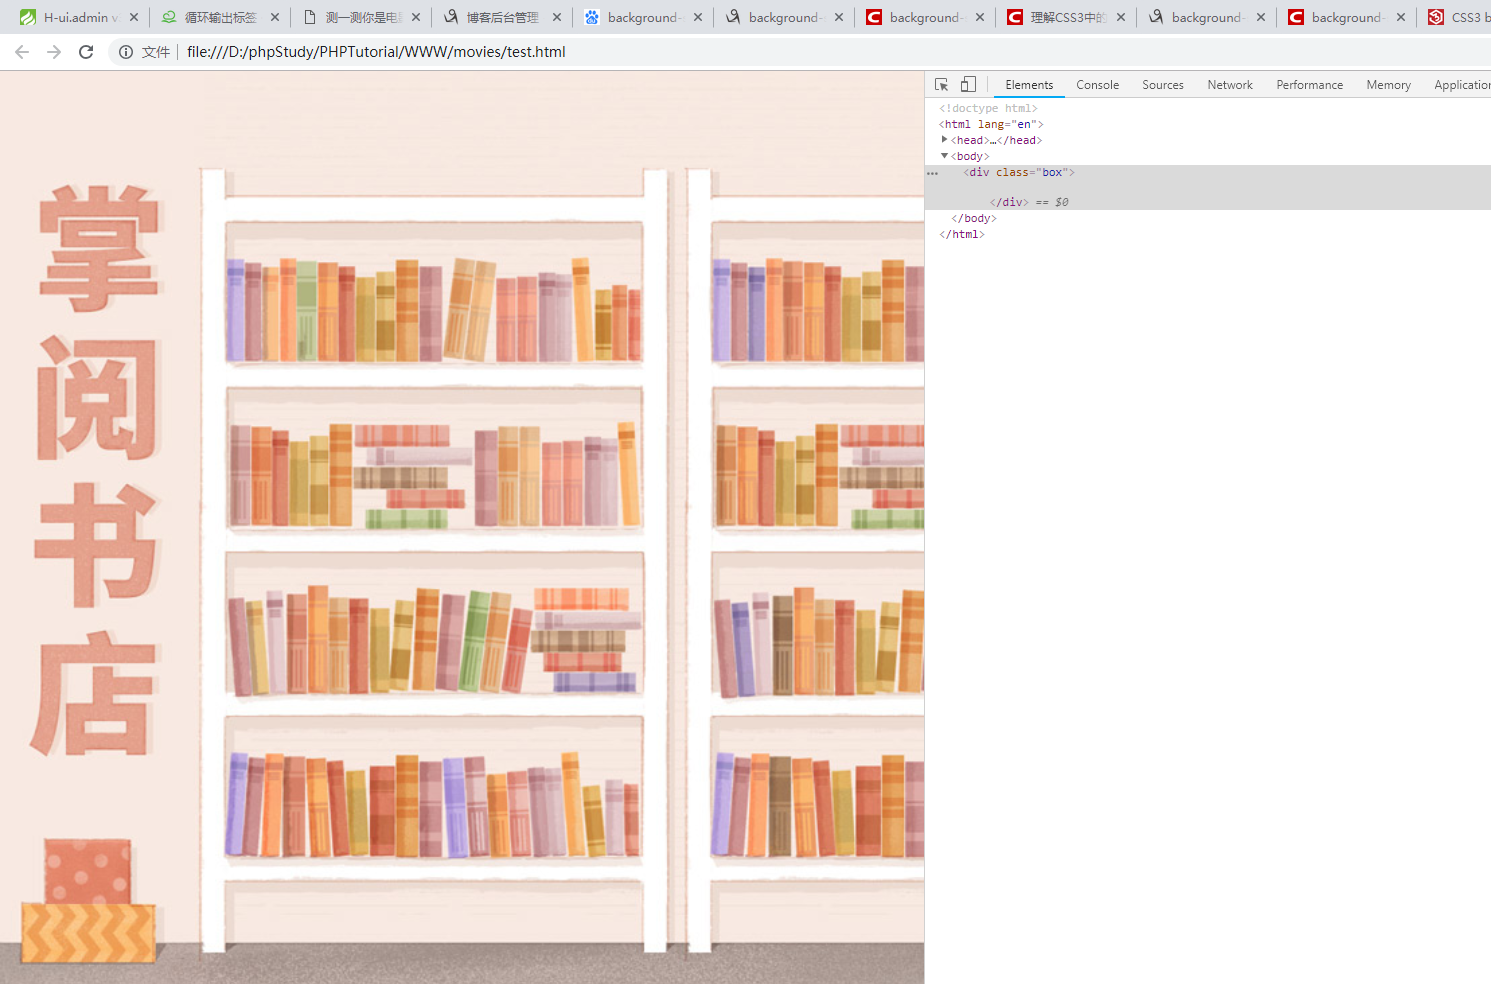Expand the head node in the DOM tree

(x=944, y=140)
